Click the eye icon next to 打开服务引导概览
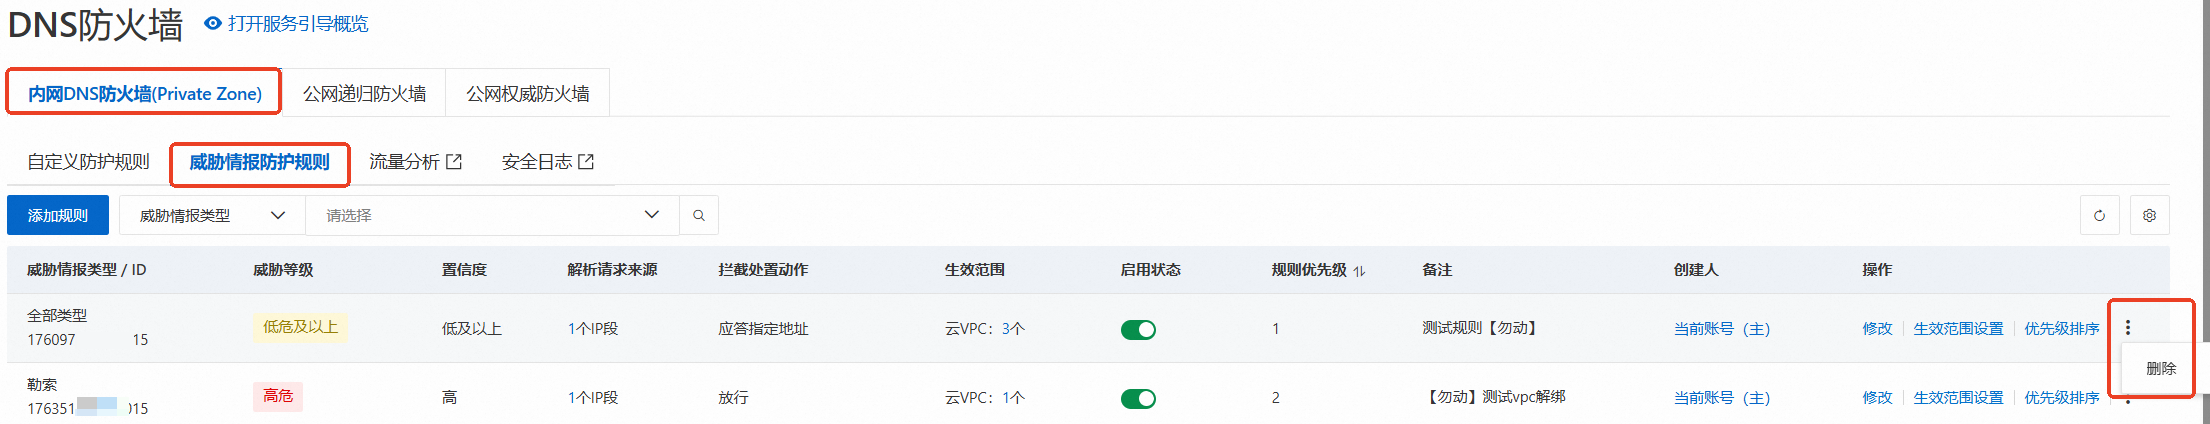 (212, 23)
